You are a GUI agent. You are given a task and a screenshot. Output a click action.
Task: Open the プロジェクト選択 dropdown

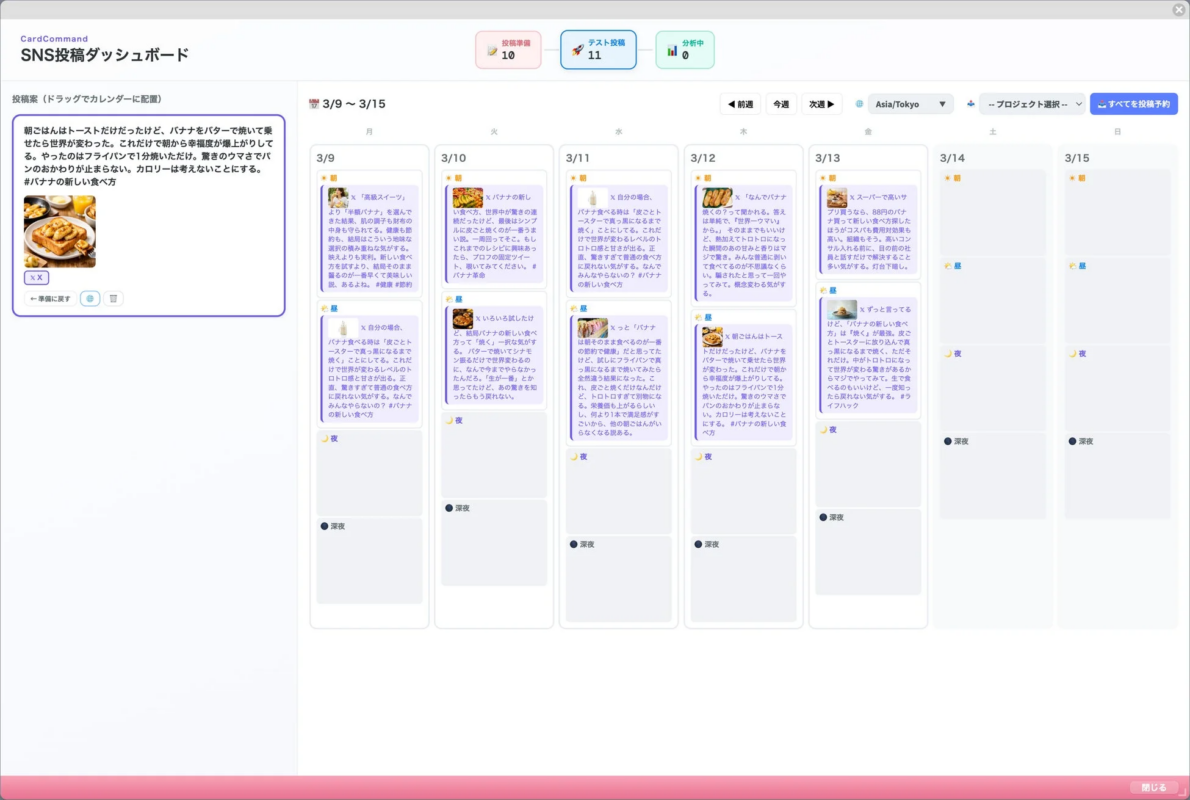[x=1033, y=103]
